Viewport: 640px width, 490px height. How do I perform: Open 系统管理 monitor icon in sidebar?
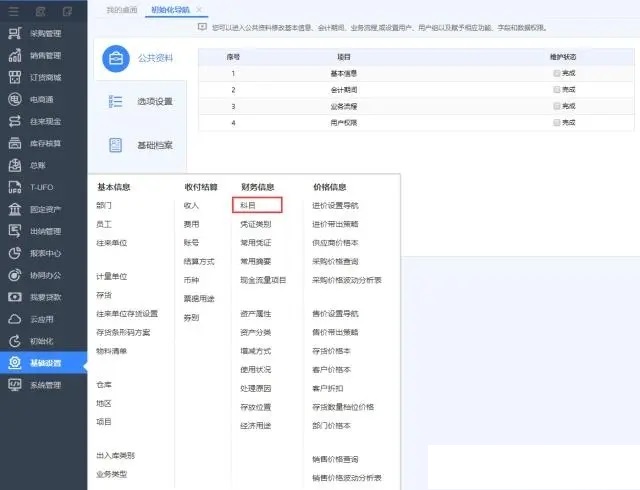click(x=15, y=385)
